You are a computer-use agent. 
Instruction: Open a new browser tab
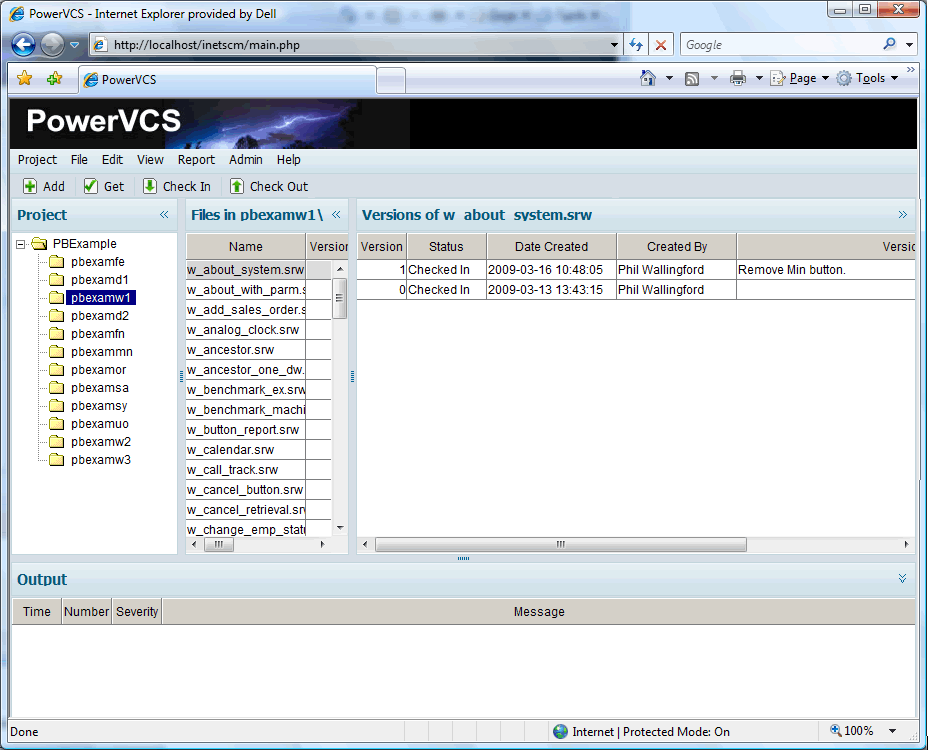click(x=391, y=81)
